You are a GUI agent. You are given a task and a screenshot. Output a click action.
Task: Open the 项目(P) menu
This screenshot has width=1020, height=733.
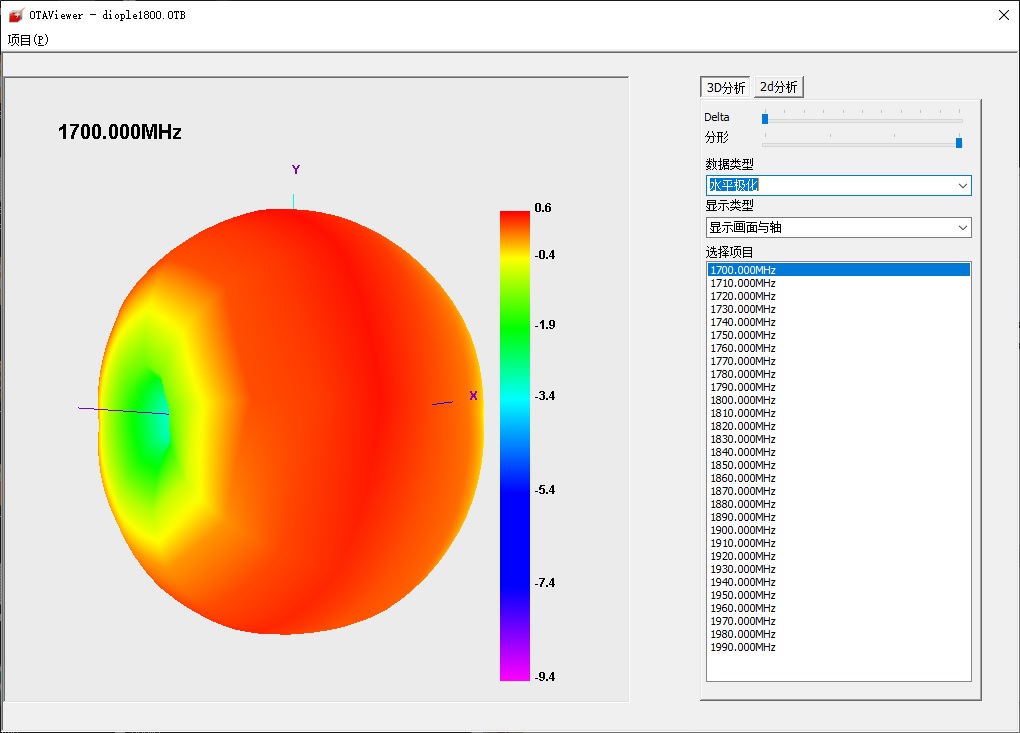[28, 40]
